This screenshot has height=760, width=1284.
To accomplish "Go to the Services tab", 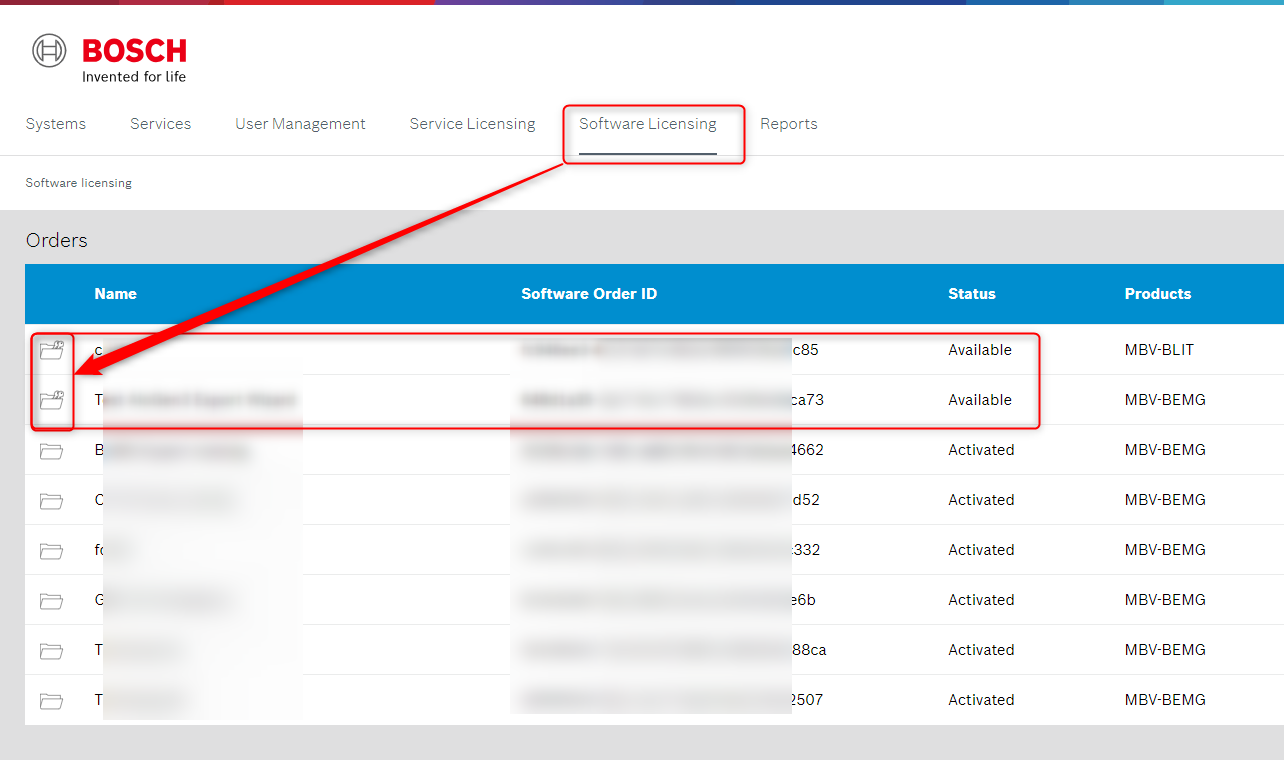I will pos(160,124).
